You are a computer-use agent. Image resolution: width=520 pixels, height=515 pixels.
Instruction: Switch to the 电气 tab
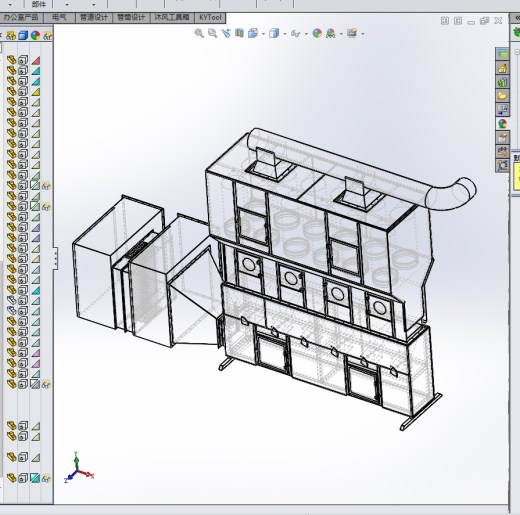59,18
